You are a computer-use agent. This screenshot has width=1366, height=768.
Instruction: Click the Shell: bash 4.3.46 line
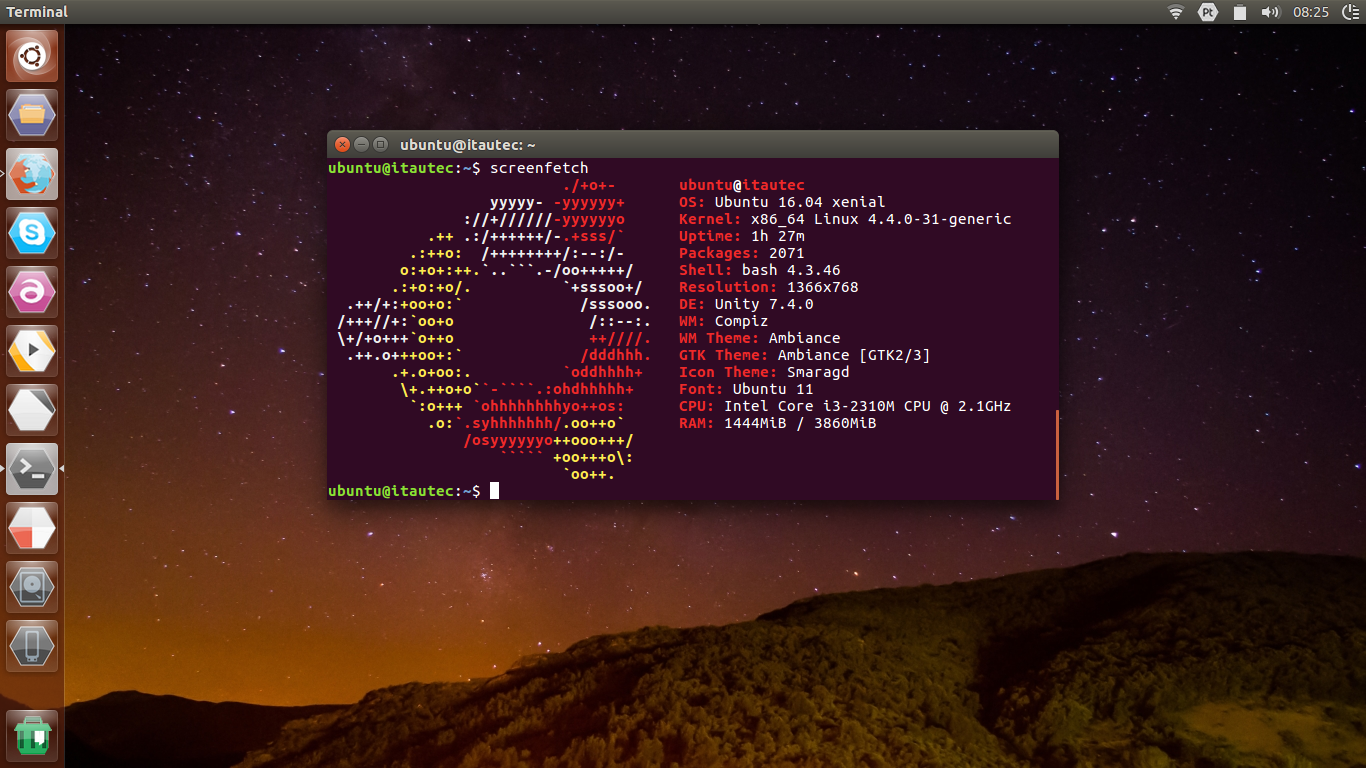(x=760, y=270)
